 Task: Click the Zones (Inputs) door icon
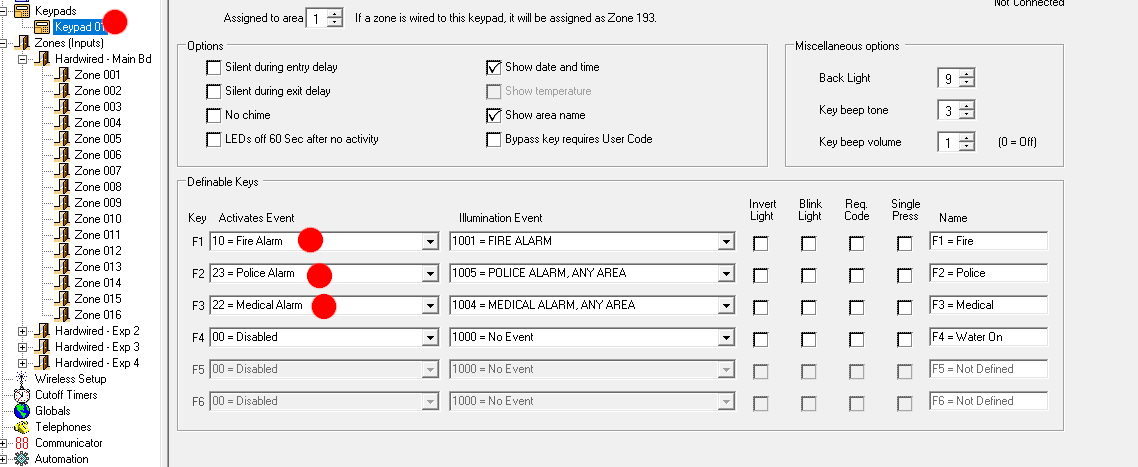point(22,43)
